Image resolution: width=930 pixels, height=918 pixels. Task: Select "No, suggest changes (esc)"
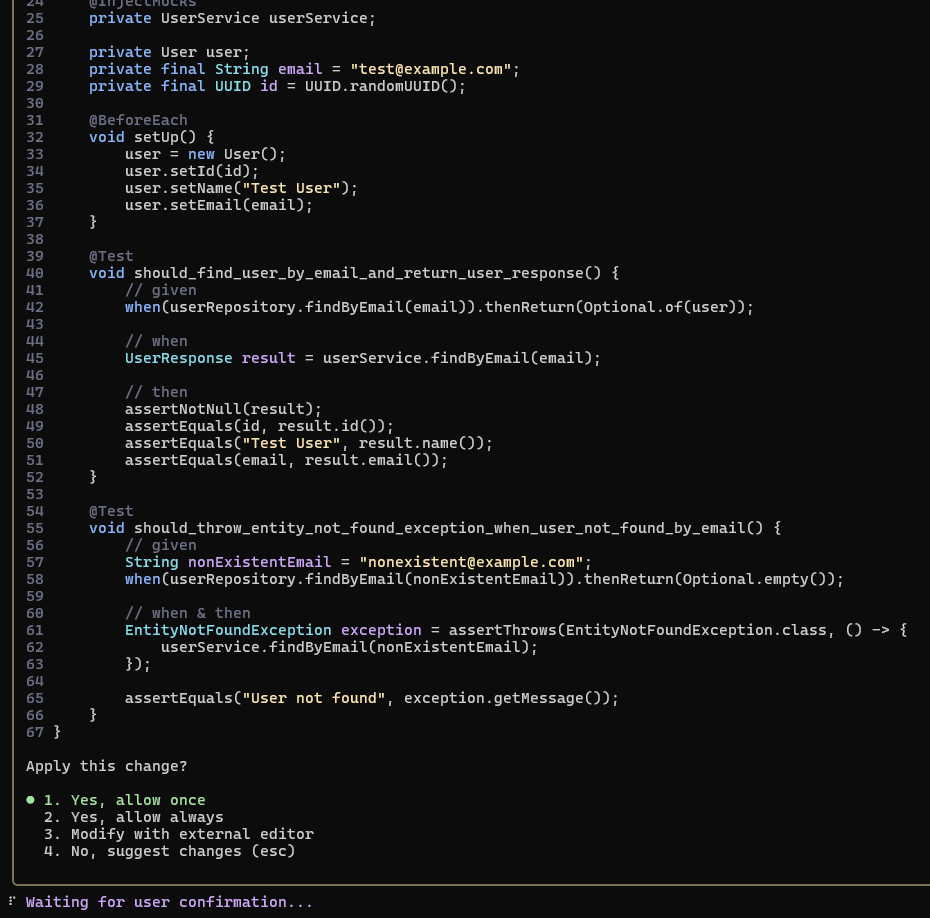pyautogui.click(x=182, y=851)
